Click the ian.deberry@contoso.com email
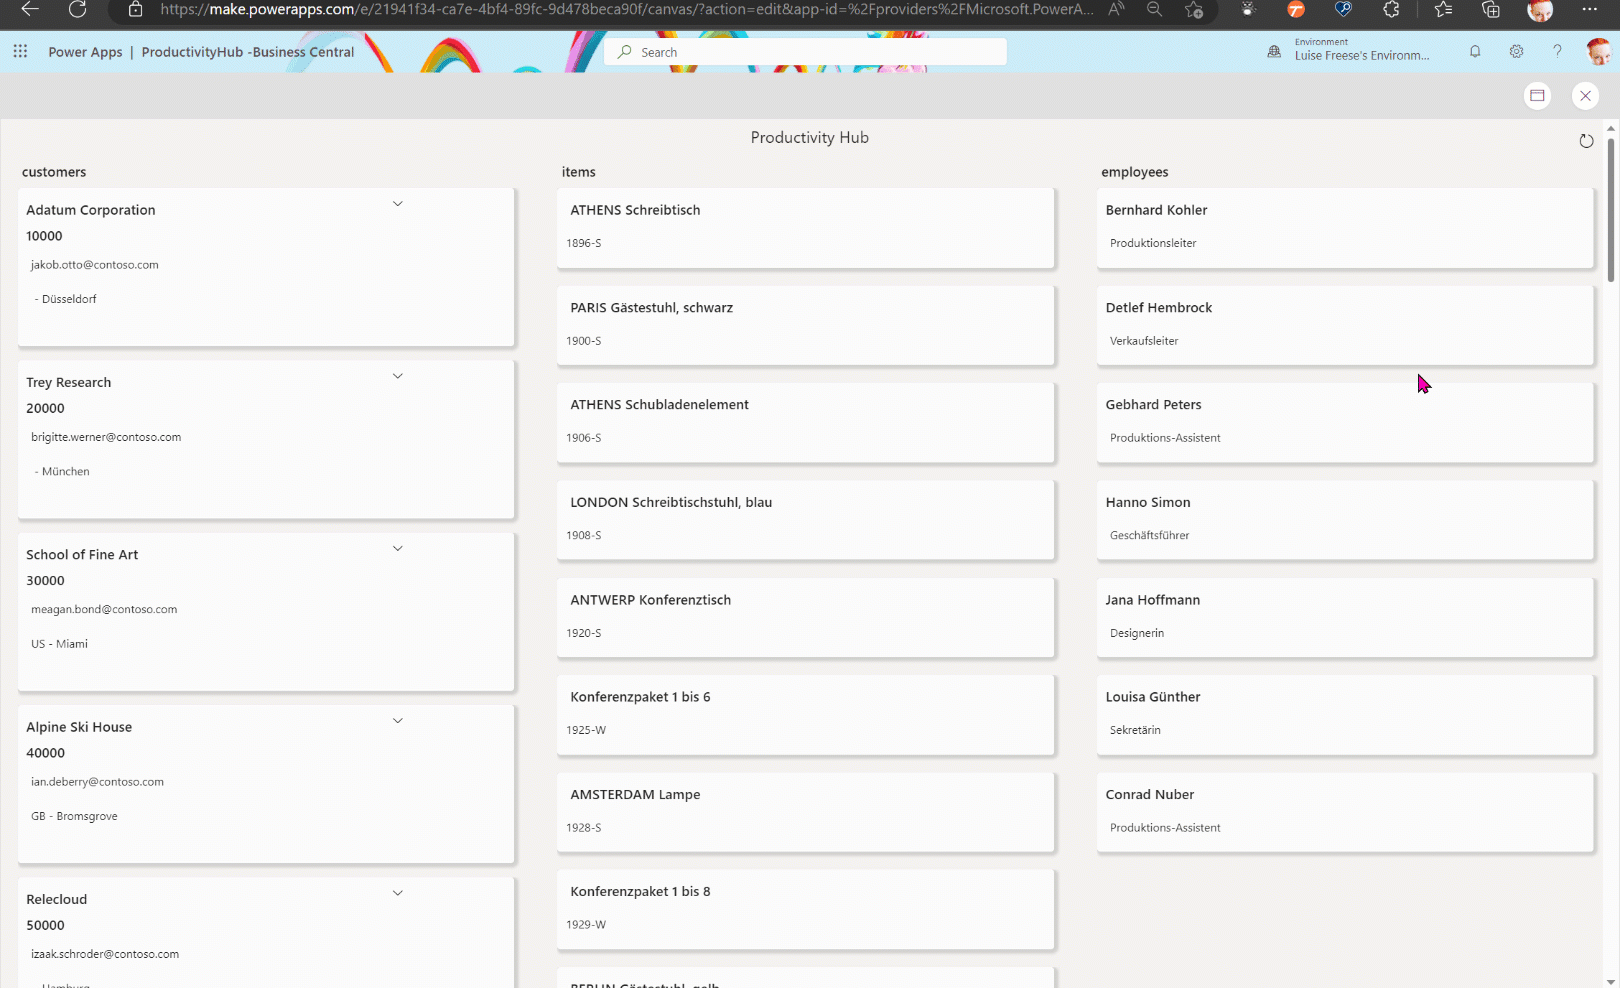The width and height of the screenshot is (1620, 988). tap(97, 782)
